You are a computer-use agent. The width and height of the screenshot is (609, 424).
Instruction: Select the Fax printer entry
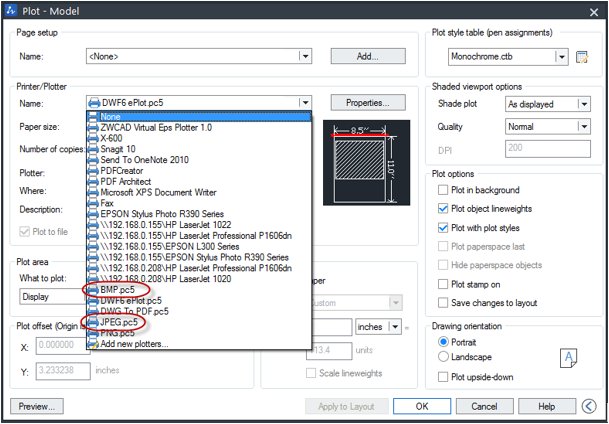coord(199,203)
